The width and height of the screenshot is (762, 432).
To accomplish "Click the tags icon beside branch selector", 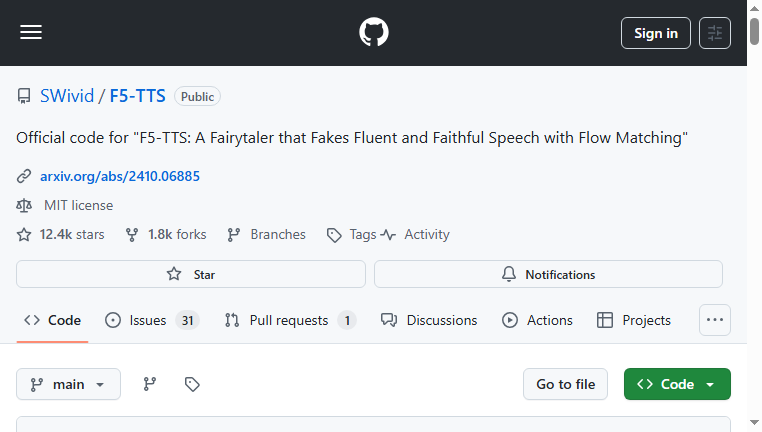I will pos(192,384).
